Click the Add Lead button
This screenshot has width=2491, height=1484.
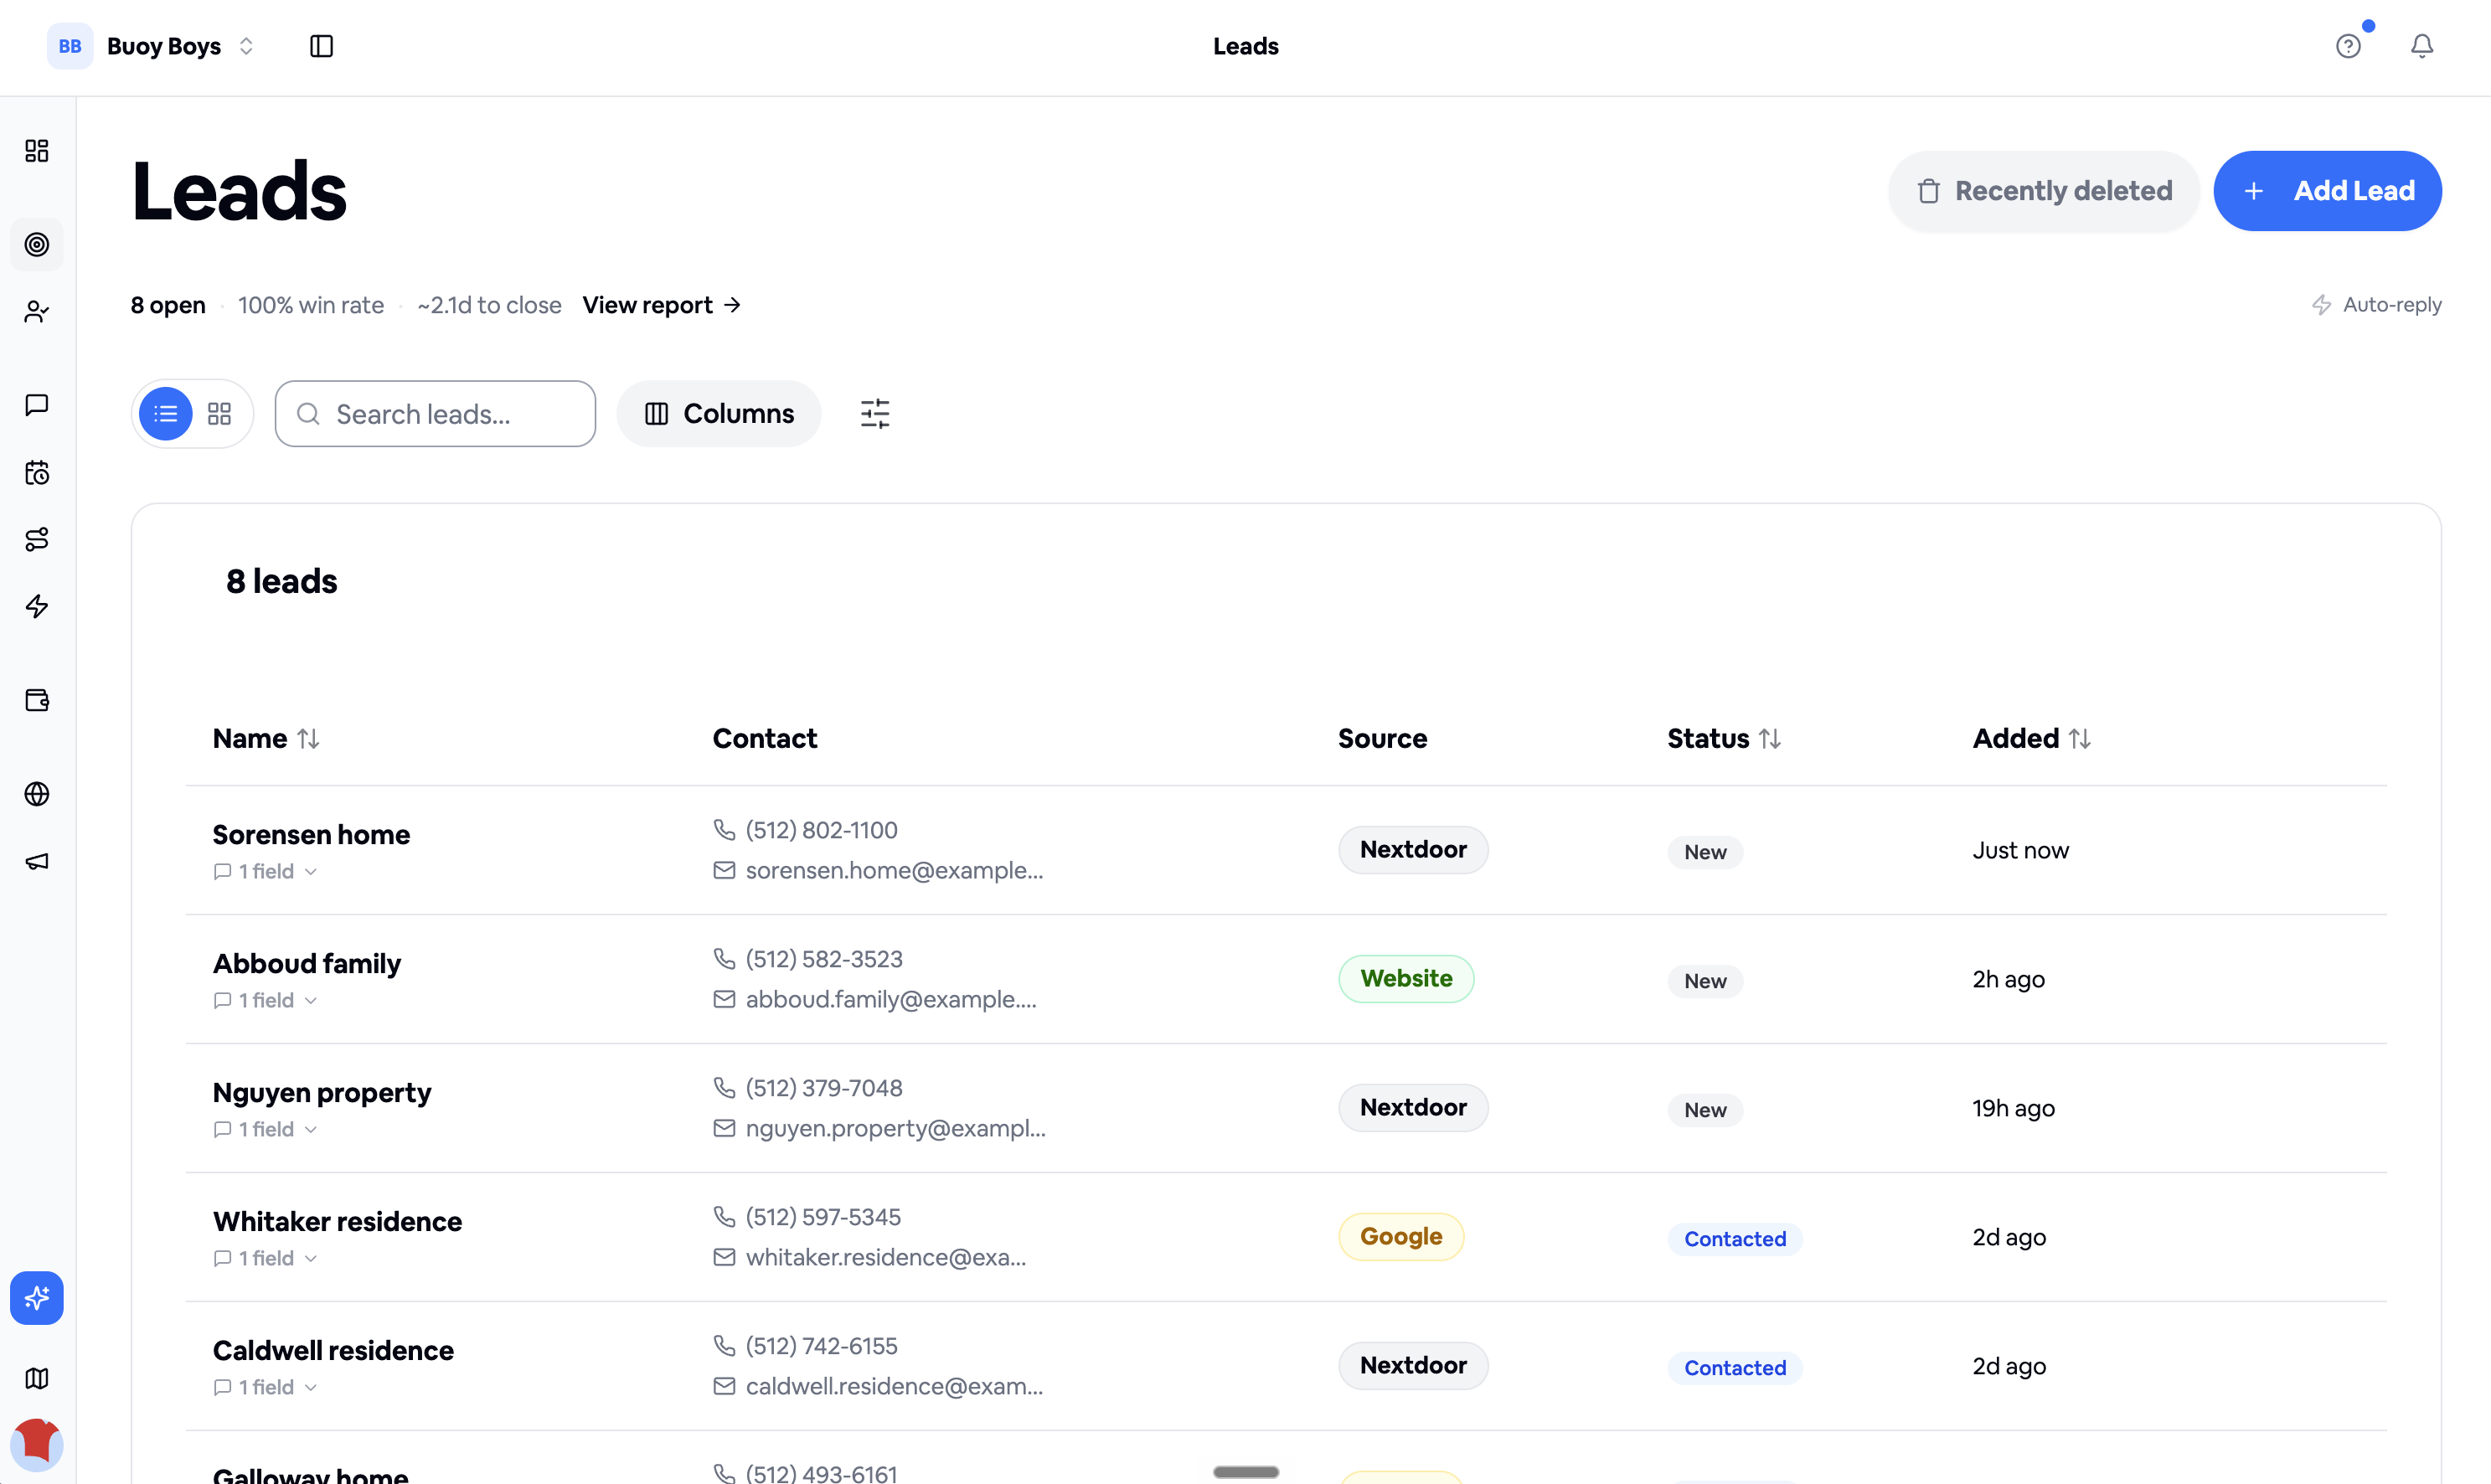(2327, 191)
